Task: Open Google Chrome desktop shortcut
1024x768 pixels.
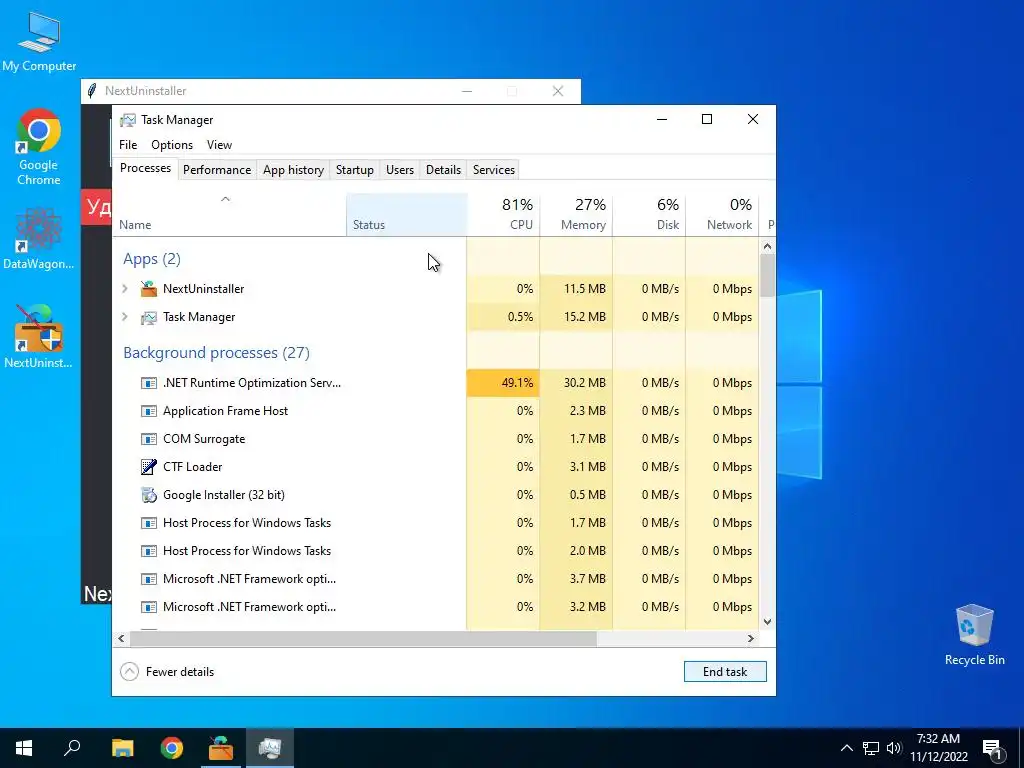Action: 39,147
